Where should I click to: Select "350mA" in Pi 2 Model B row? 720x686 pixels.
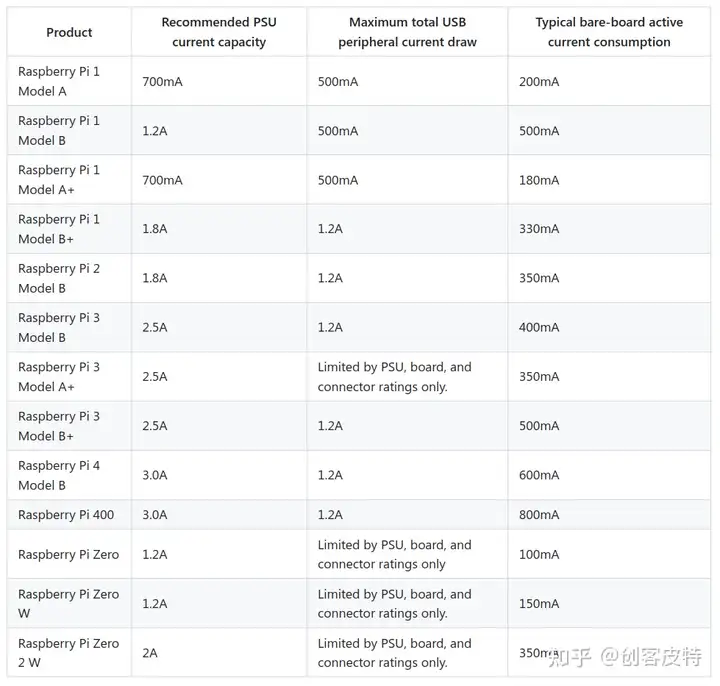pos(539,278)
